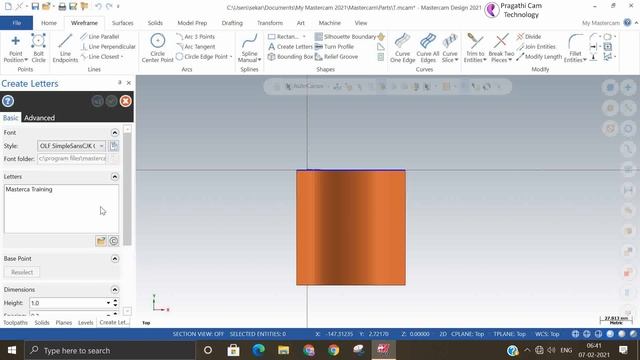Click the Windows Start button
This screenshot has height=360, width=640.
click(12, 350)
